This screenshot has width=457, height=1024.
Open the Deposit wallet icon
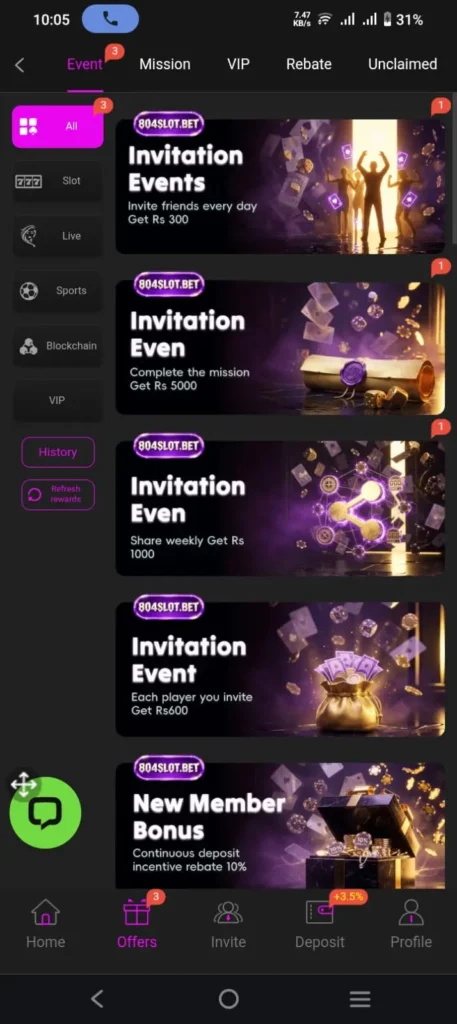click(320, 912)
